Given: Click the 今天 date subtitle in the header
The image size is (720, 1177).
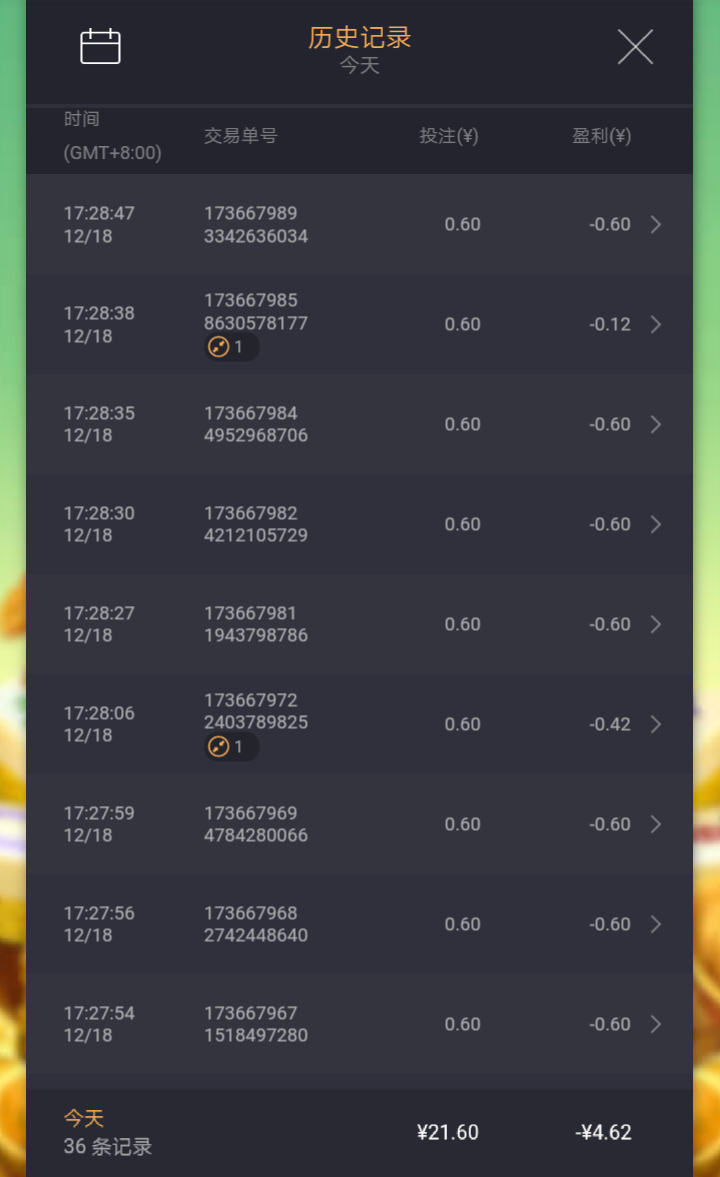Looking at the screenshot, I should click(360, 66).
